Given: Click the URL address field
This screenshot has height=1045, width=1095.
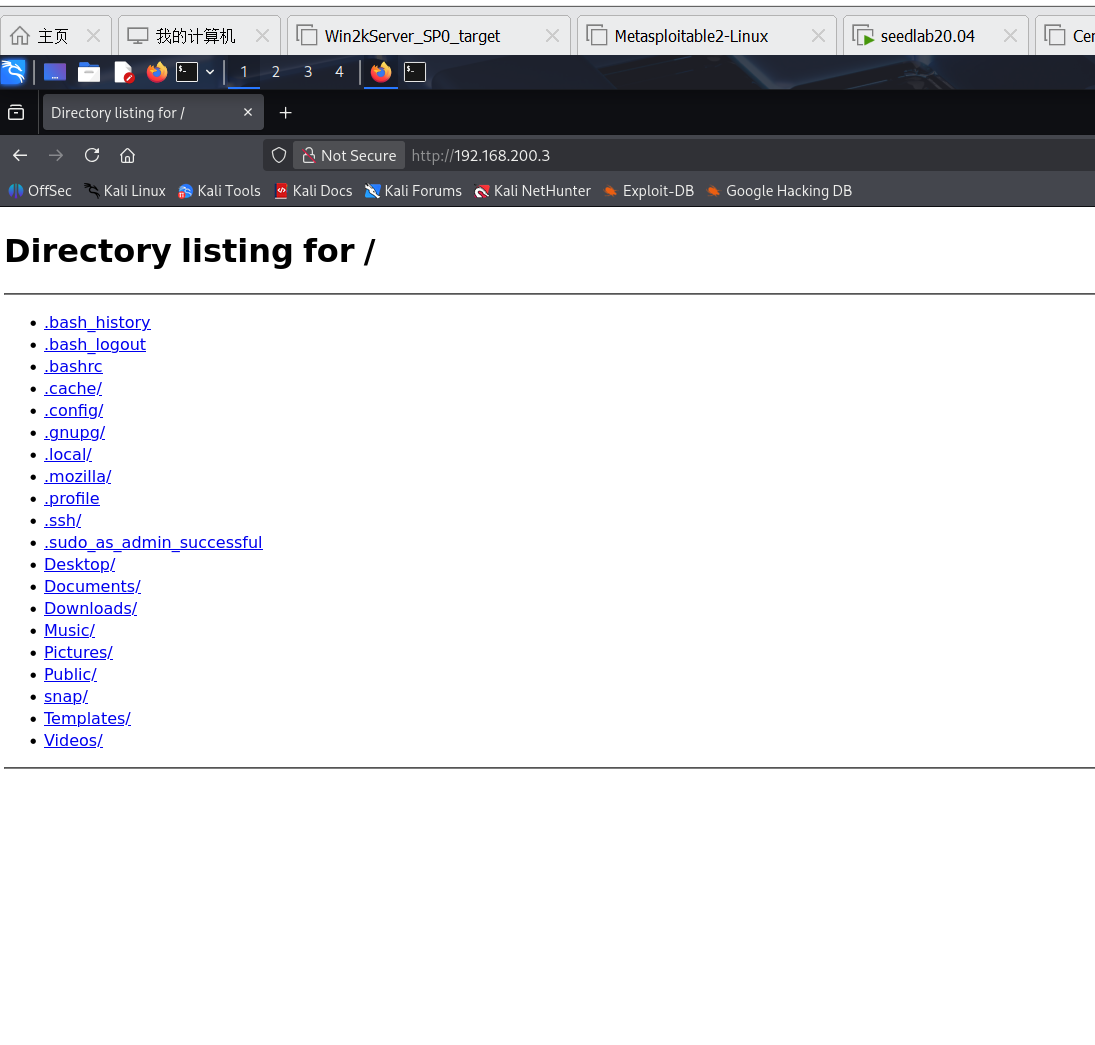Looking at the screenshot, I should tap(747, 155).
